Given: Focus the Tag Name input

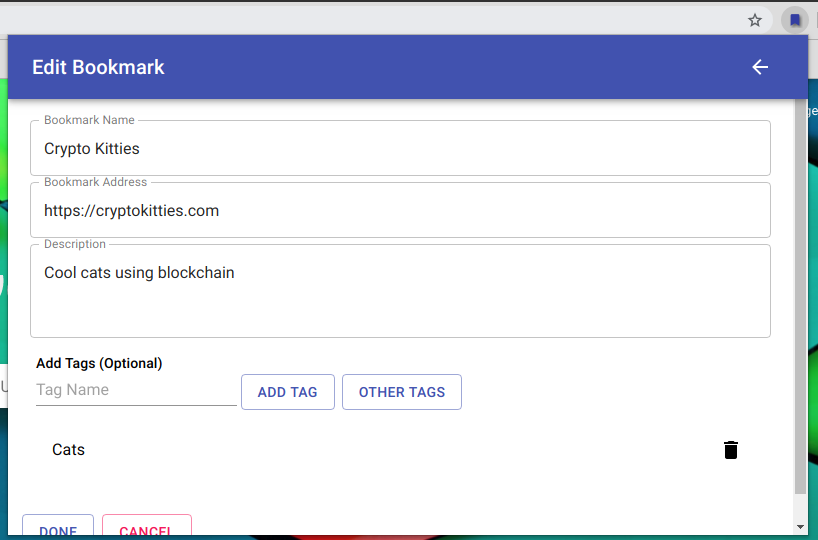Looking at the screenshot, I should (136, 390).
